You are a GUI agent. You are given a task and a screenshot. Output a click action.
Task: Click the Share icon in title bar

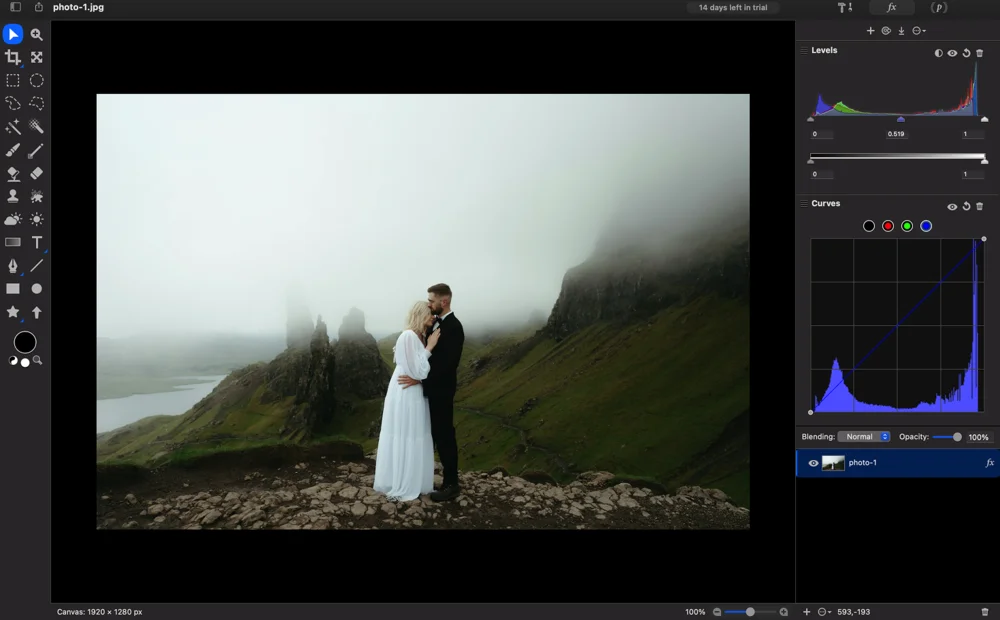[38, 7]
